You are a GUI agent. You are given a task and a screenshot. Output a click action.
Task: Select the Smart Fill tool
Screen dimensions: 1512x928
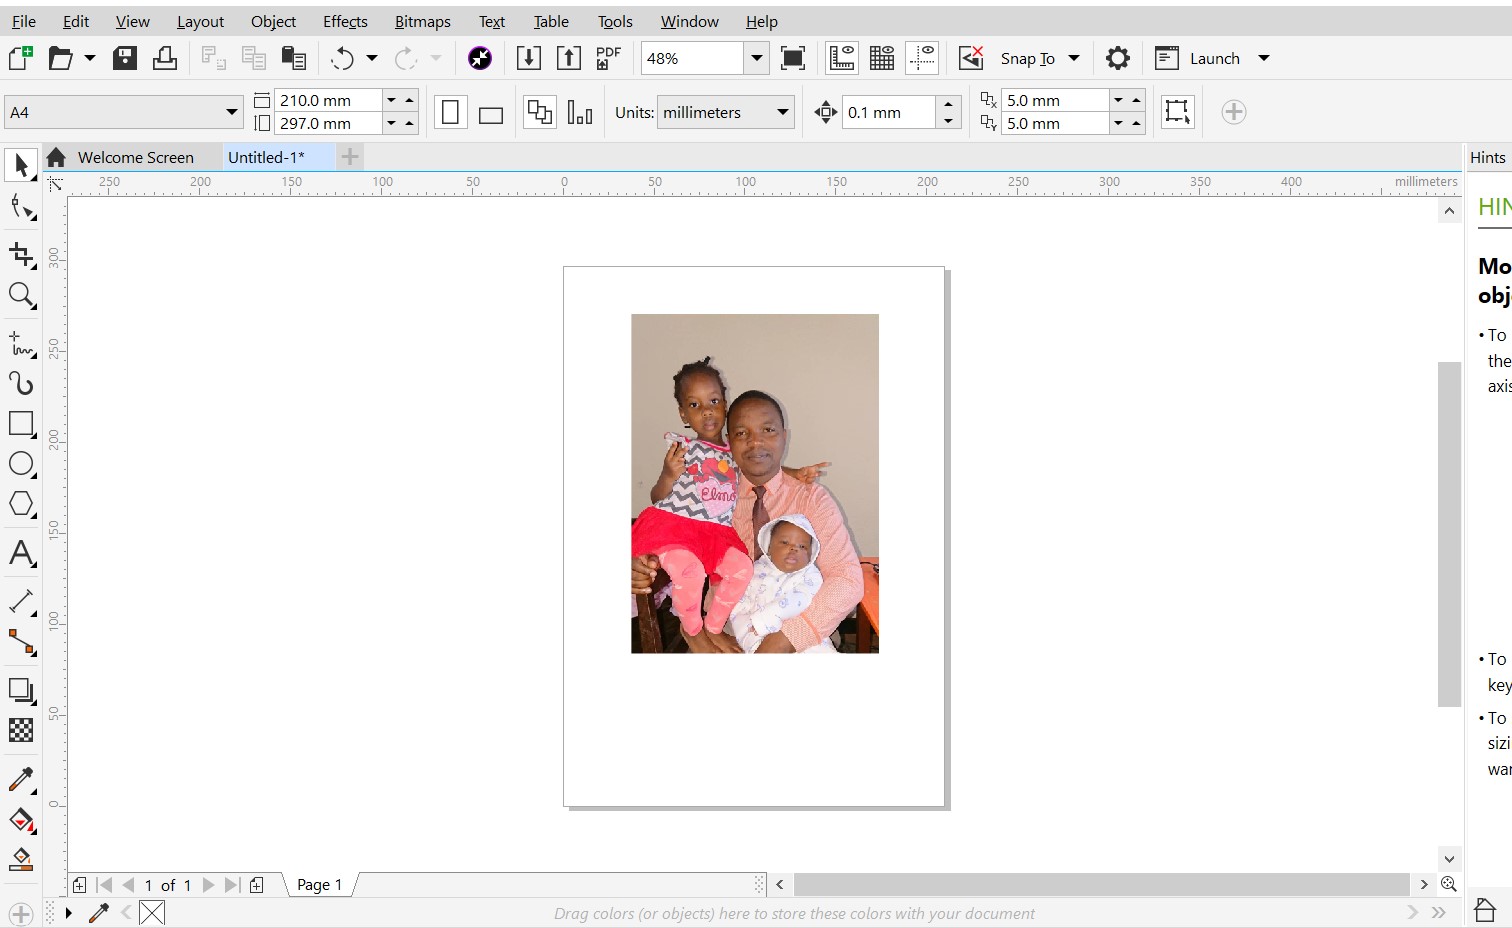pyautogui.click(x=21, y=859)
